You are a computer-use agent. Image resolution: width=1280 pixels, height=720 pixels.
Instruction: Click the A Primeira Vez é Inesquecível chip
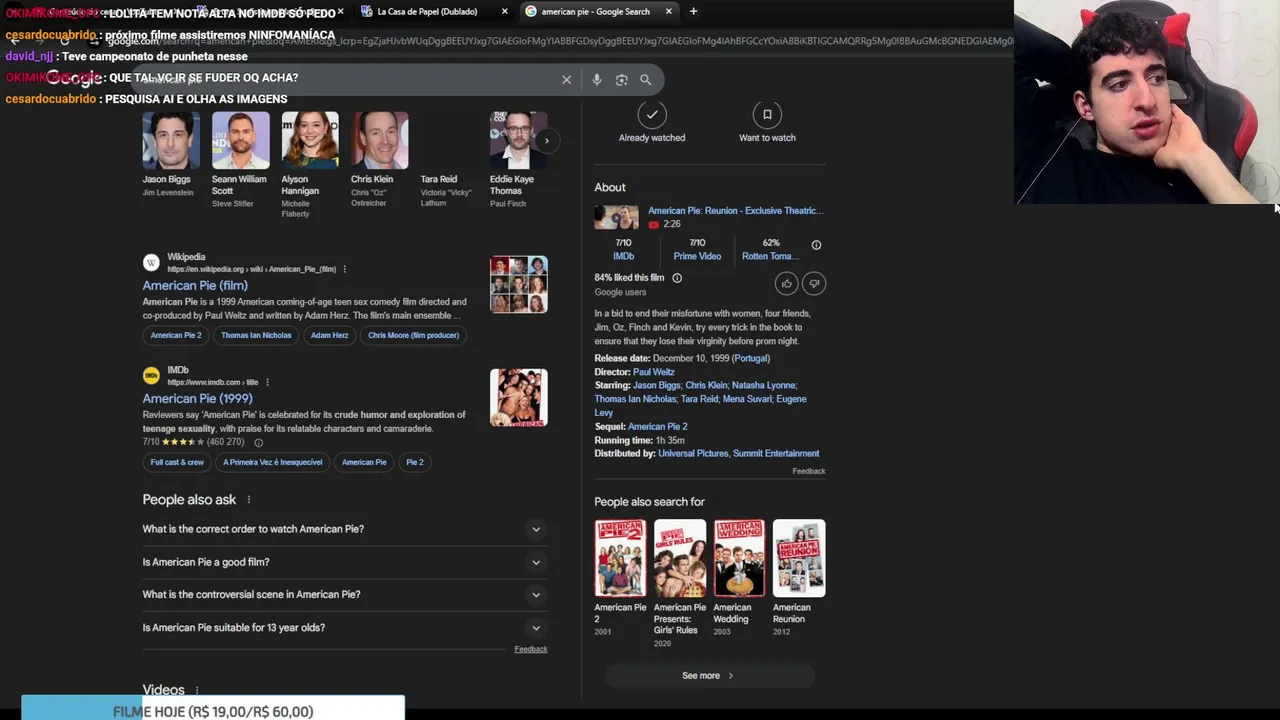click(x=272, y=462)
